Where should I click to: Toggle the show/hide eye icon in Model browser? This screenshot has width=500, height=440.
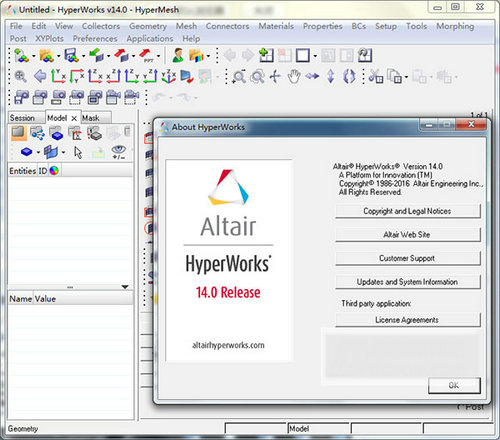pos(119,152)
